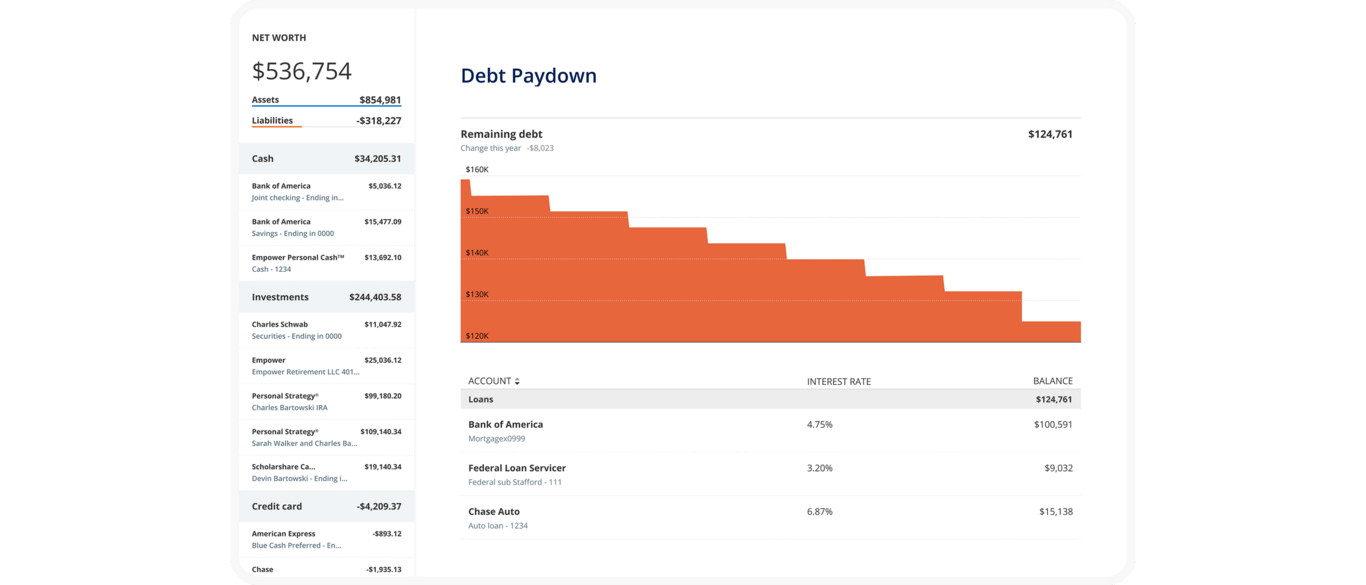
Task: Collapse the Investments section header
Action: point(326,297)
